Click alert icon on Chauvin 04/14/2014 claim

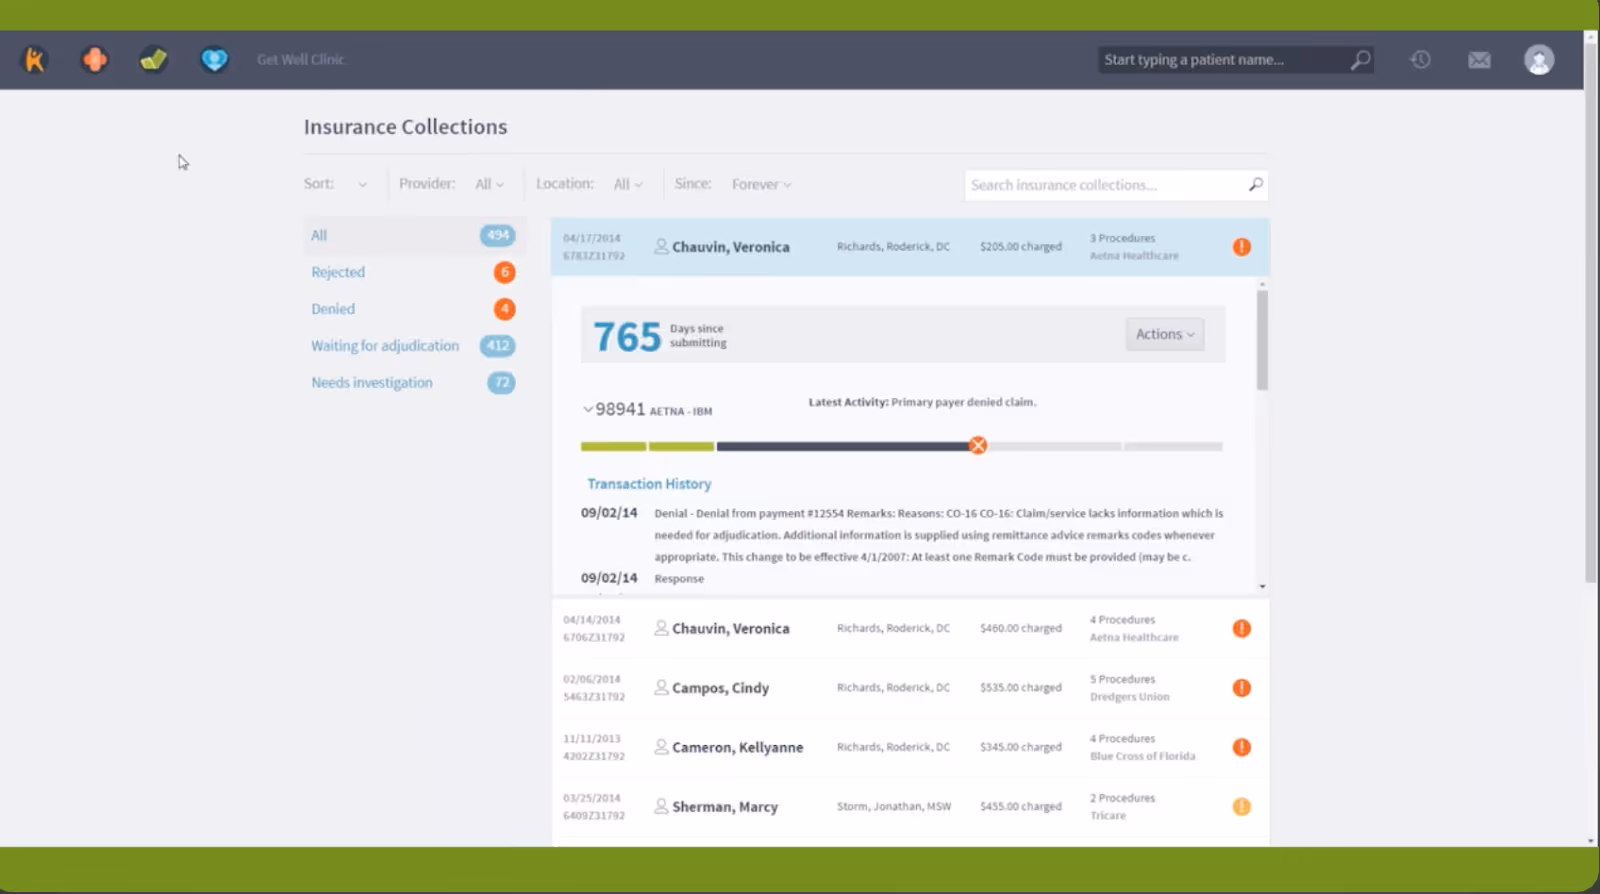coord(1241,628)
